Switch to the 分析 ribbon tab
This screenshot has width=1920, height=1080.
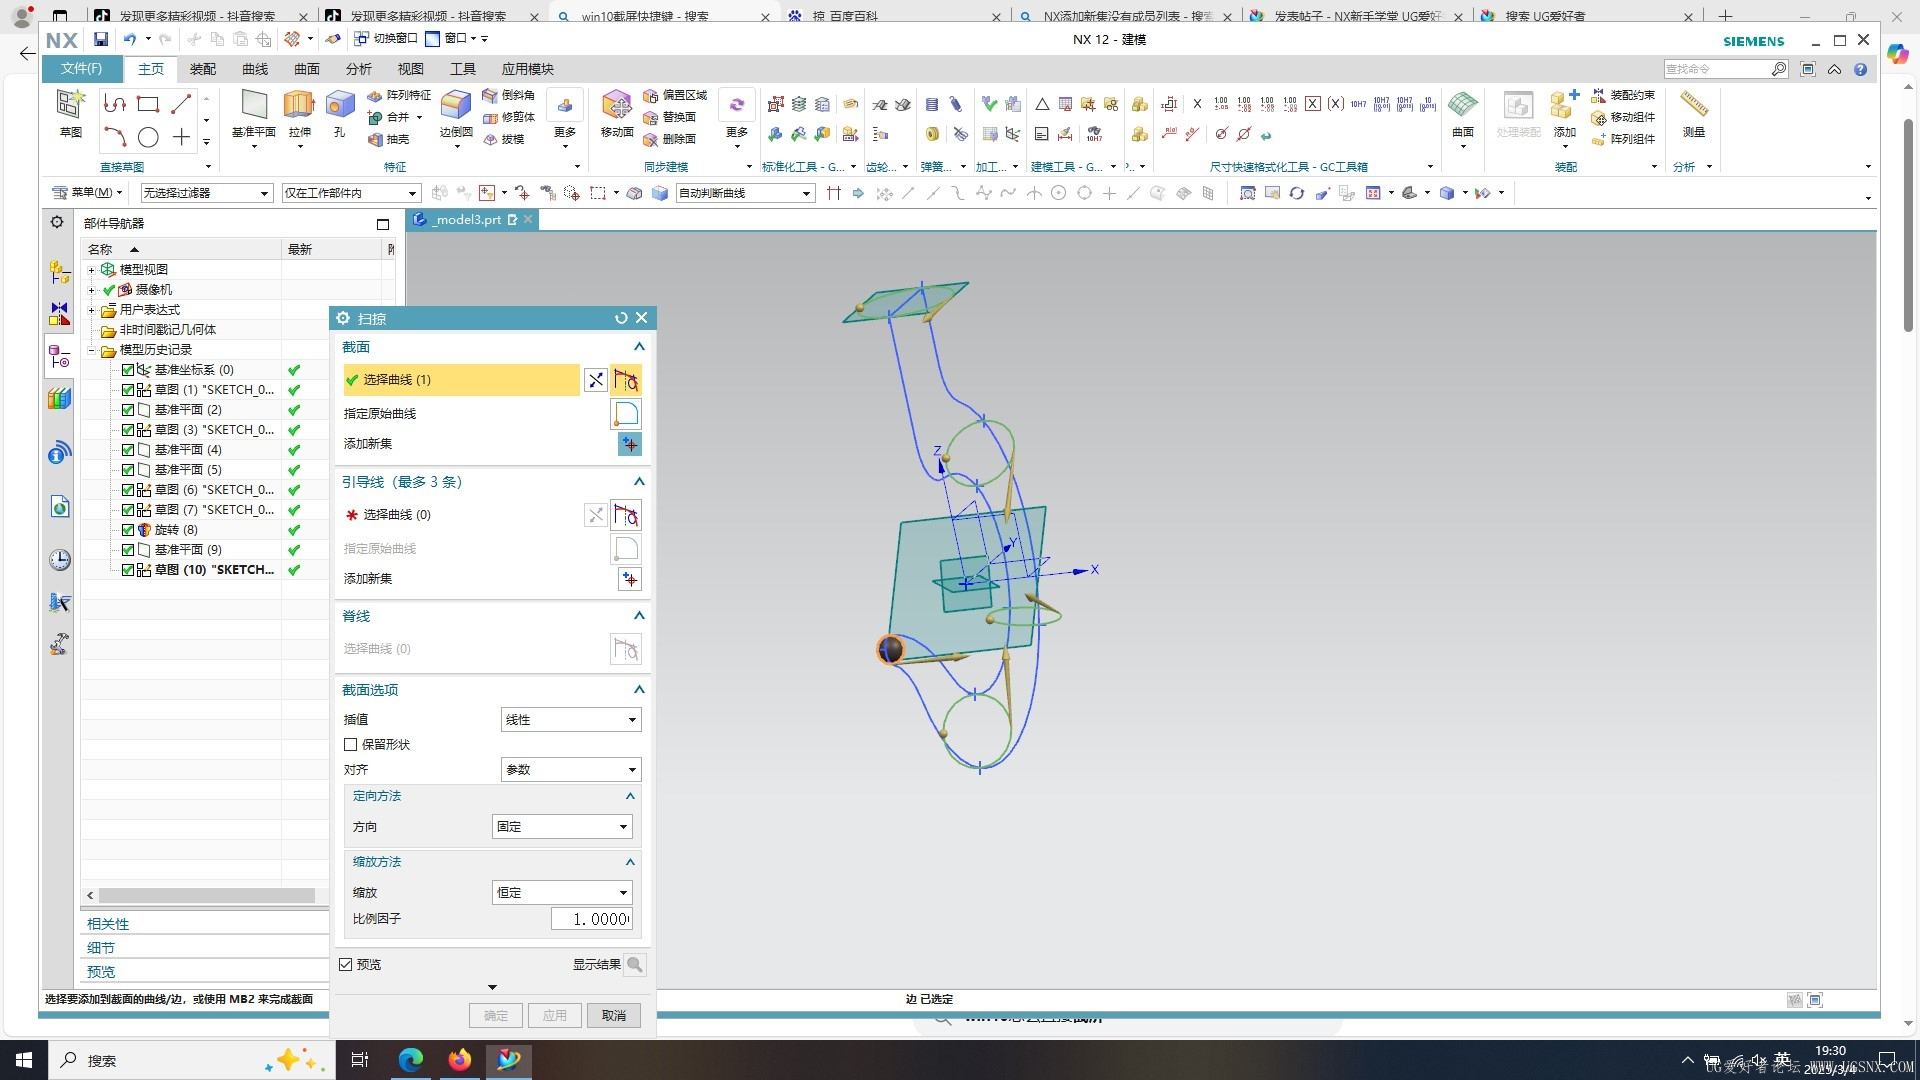click(359, 69)
